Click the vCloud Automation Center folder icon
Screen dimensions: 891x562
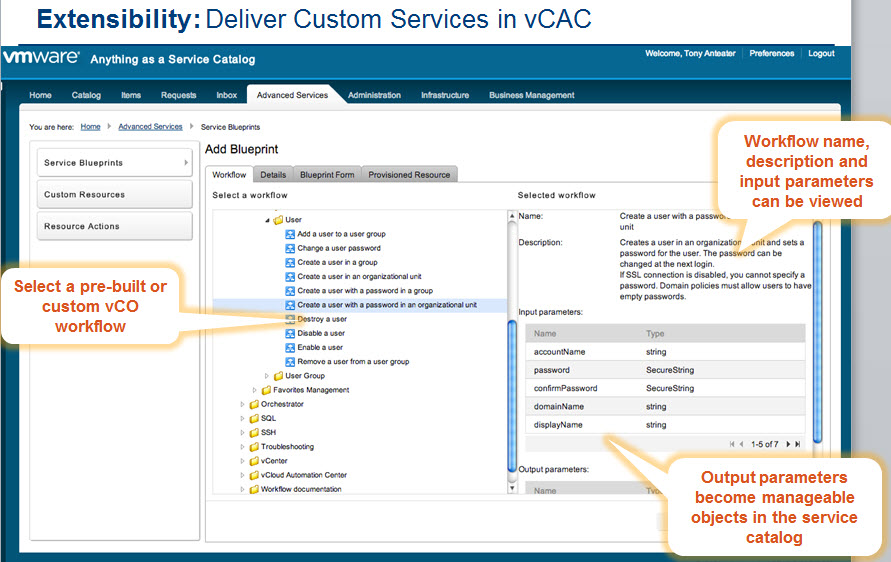(x=254, y=476)
